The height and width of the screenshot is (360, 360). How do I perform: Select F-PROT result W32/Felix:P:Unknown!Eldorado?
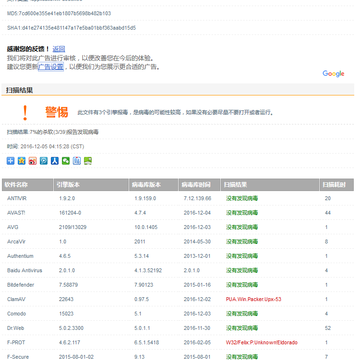point(262,342)
